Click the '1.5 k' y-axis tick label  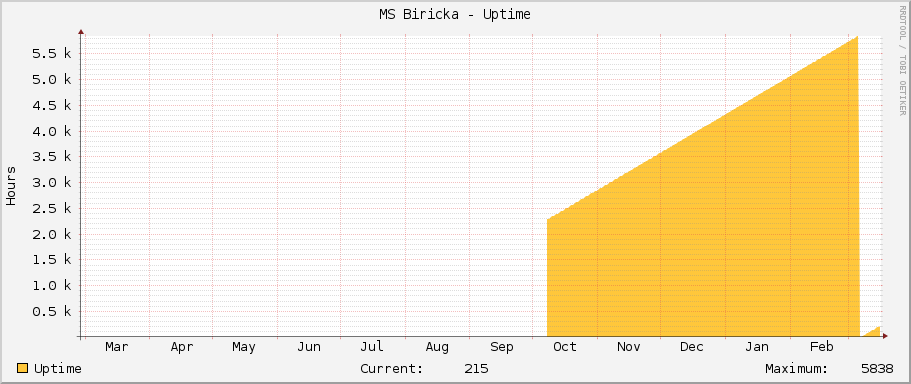[52, 260]
